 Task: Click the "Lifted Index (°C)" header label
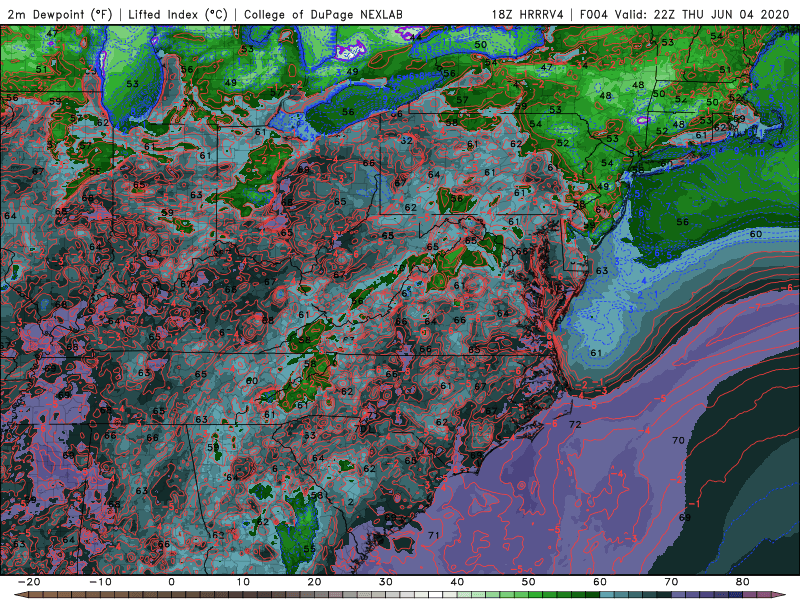pos(178,14)
